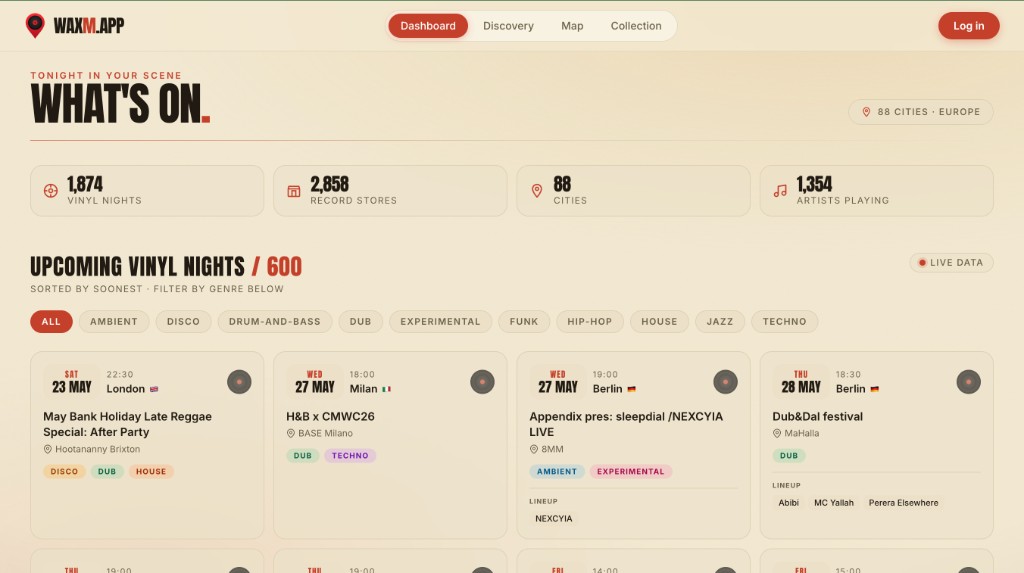Click German flag on Dub&Dal festival card

pos(874,389)
